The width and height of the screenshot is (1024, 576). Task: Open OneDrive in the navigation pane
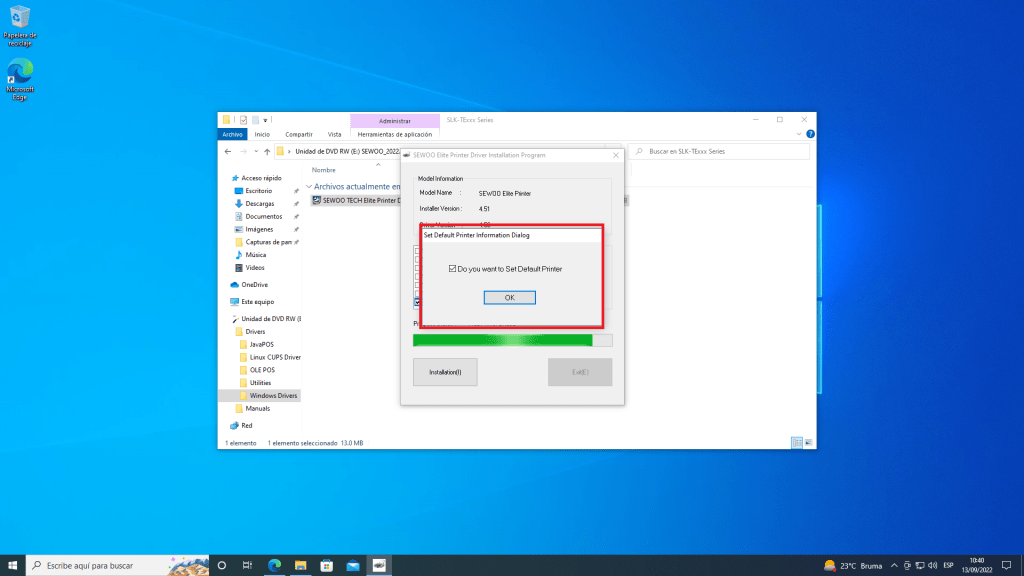tap(254, 284)
